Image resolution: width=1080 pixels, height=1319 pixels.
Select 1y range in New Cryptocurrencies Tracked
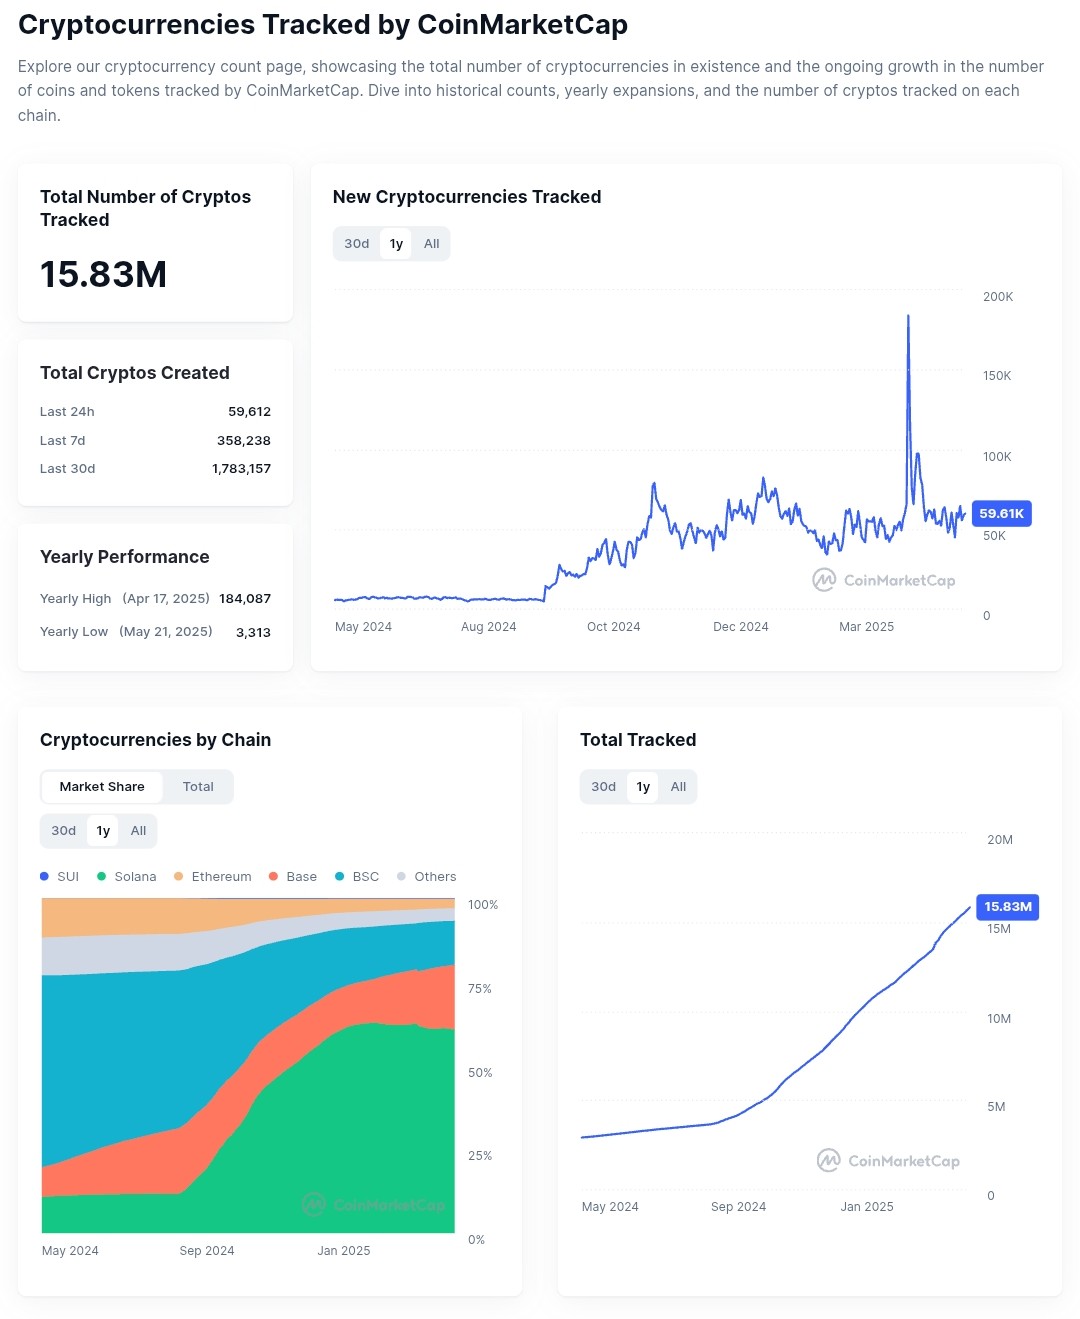click(396, 244)
